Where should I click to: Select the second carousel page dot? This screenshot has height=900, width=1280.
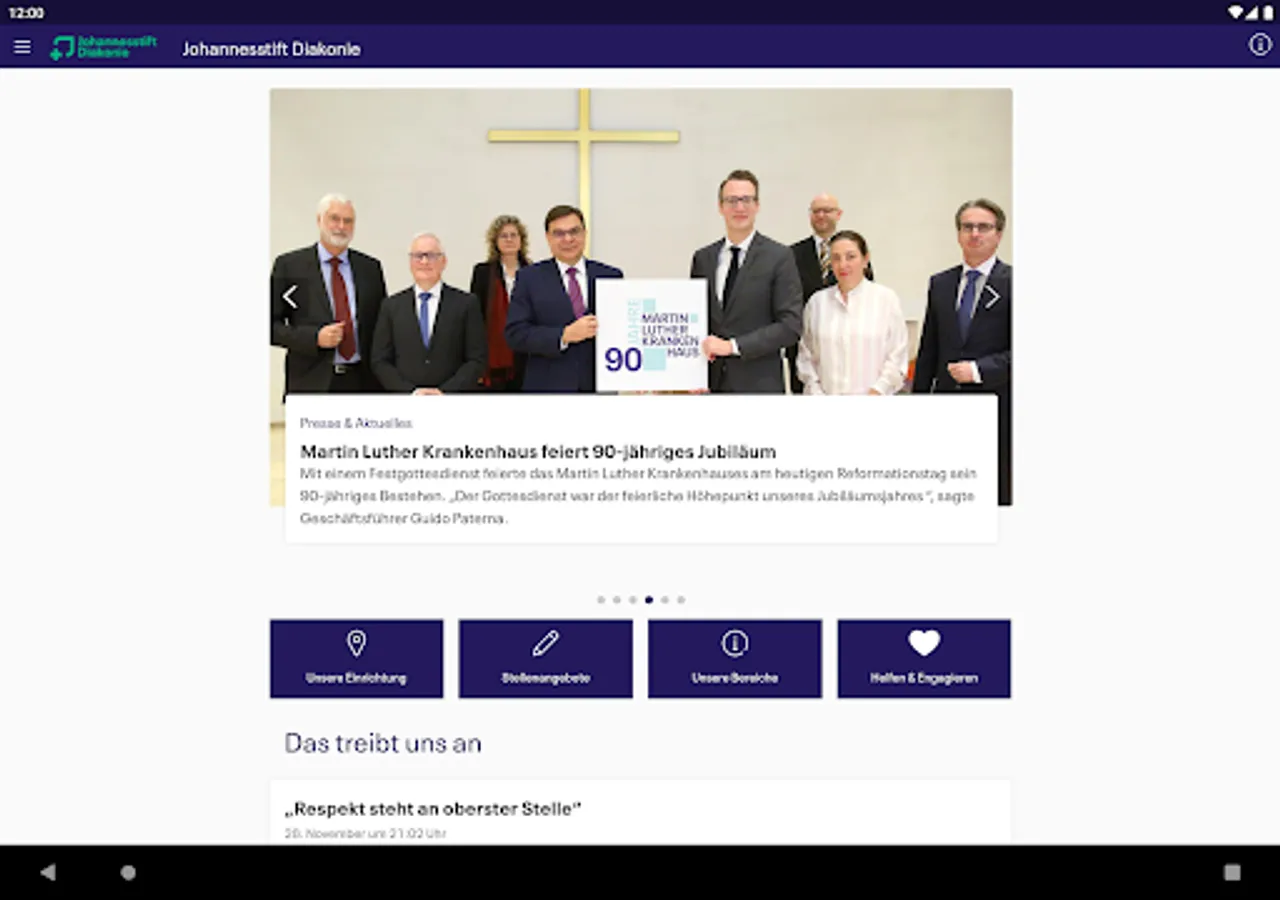point(617,600)
